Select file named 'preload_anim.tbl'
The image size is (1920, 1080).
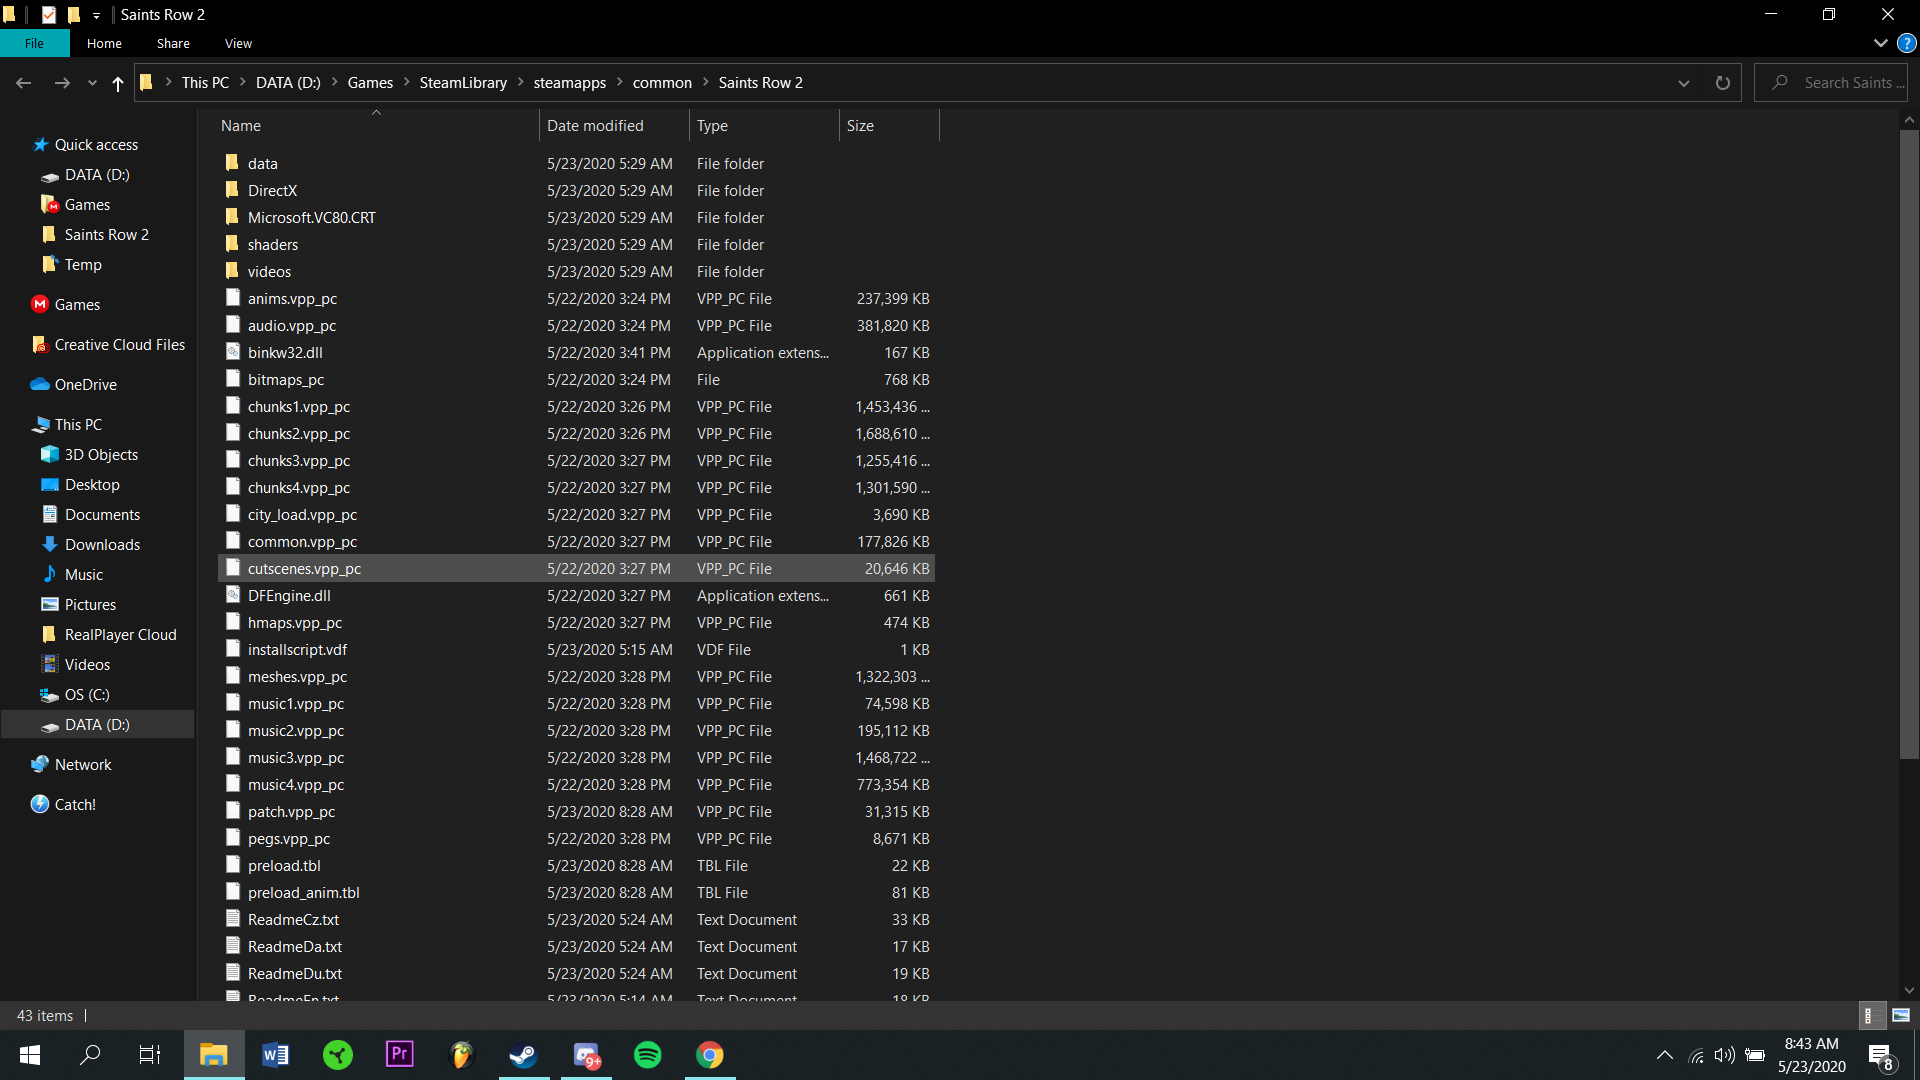click(x=303, y=893)
